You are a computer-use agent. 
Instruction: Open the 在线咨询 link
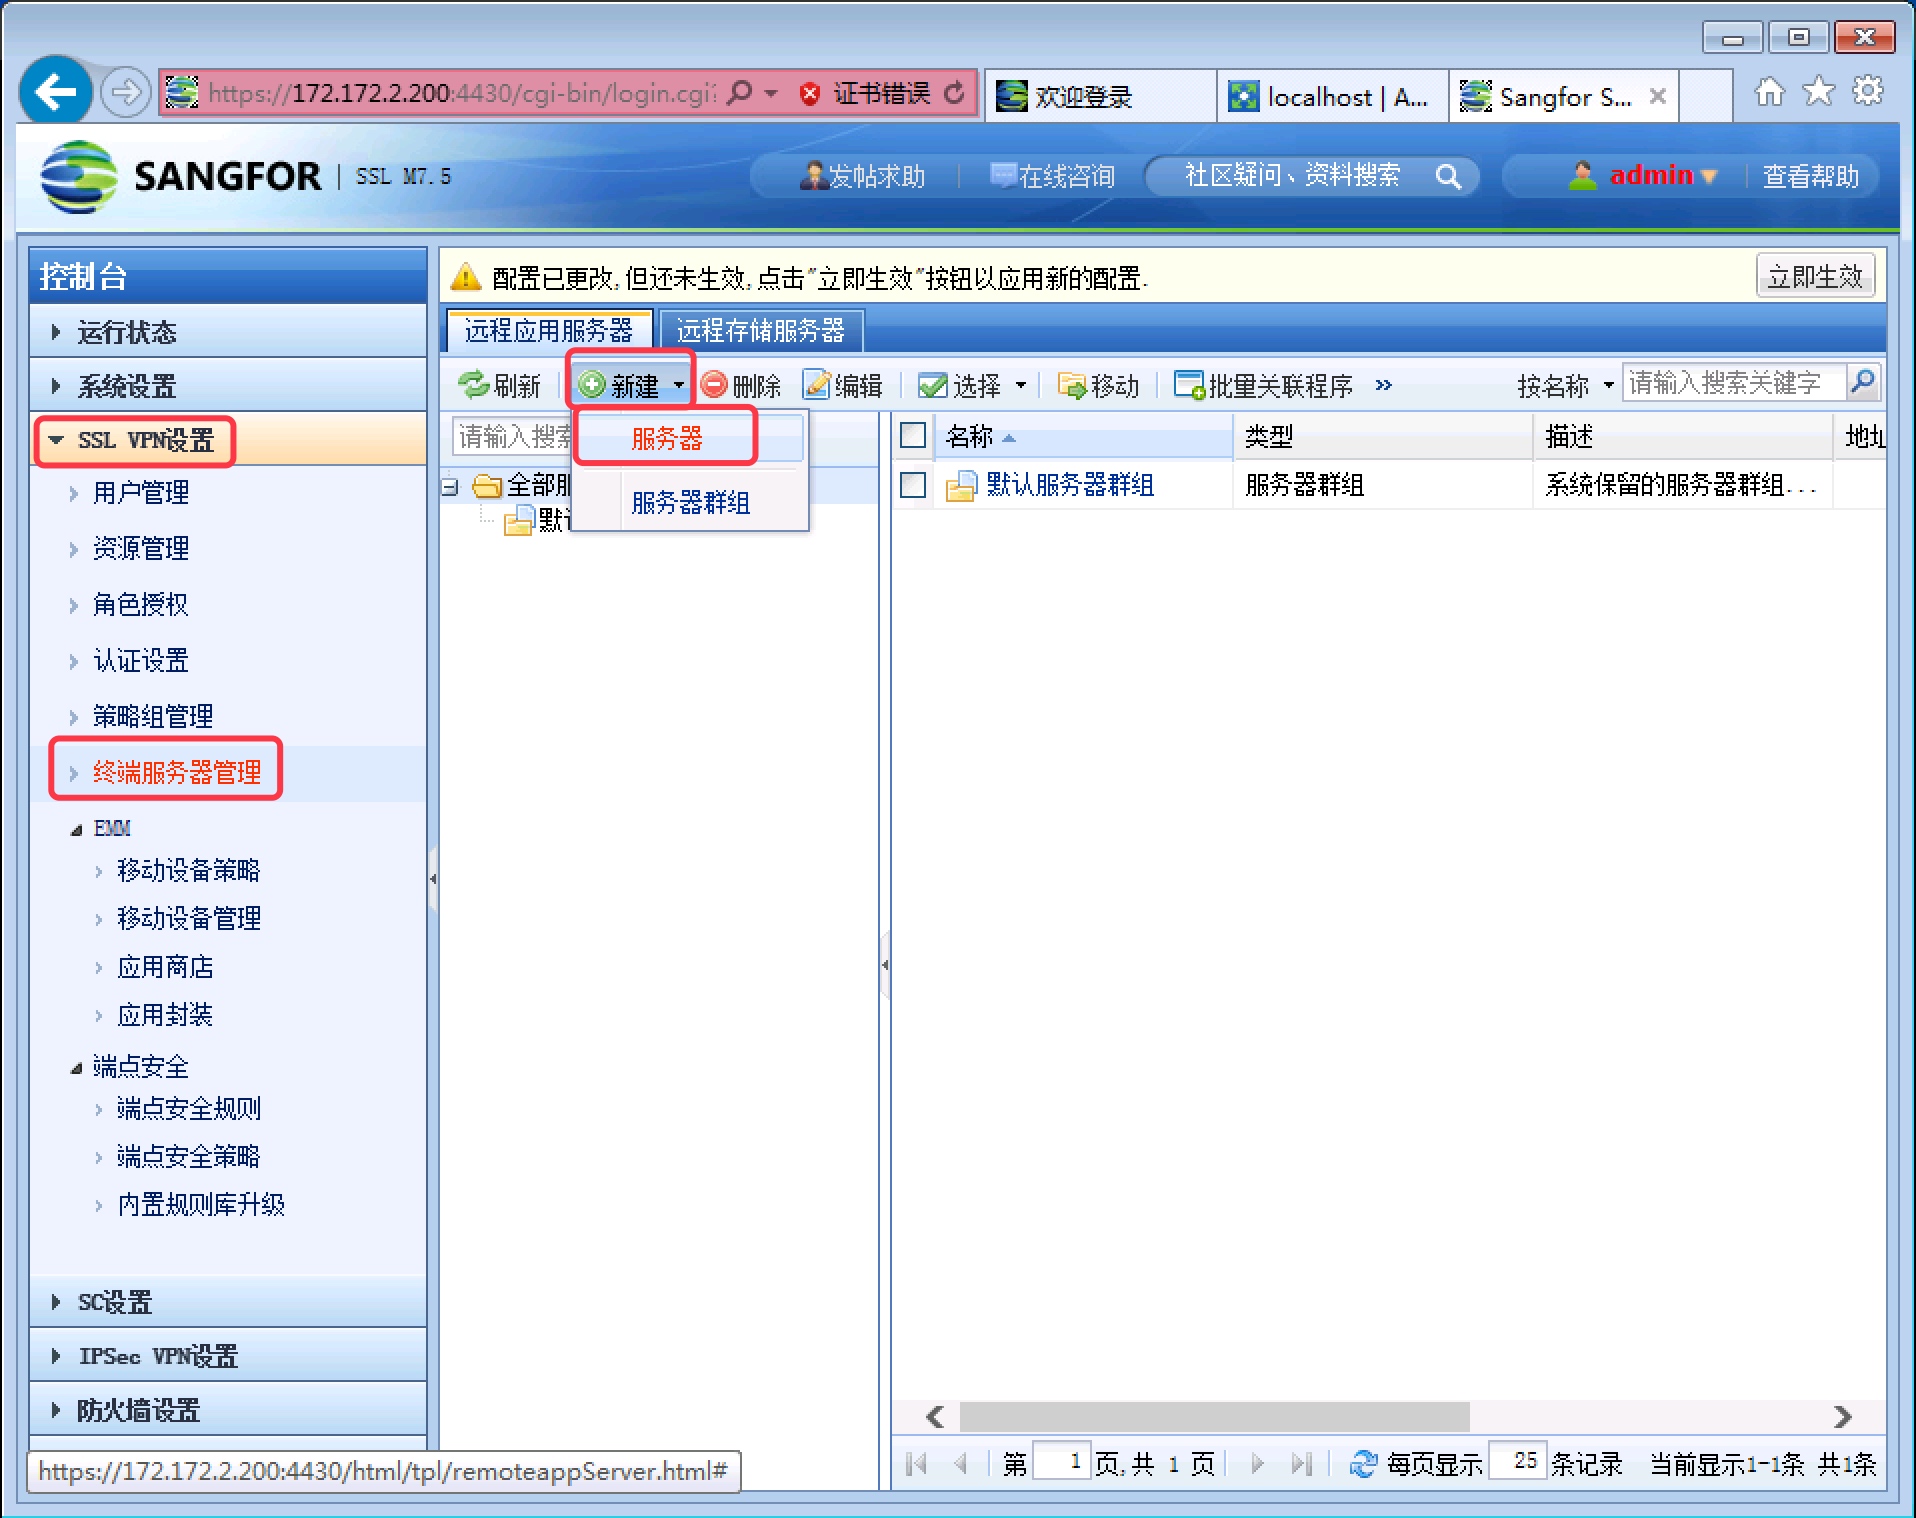pos(1052,176)
